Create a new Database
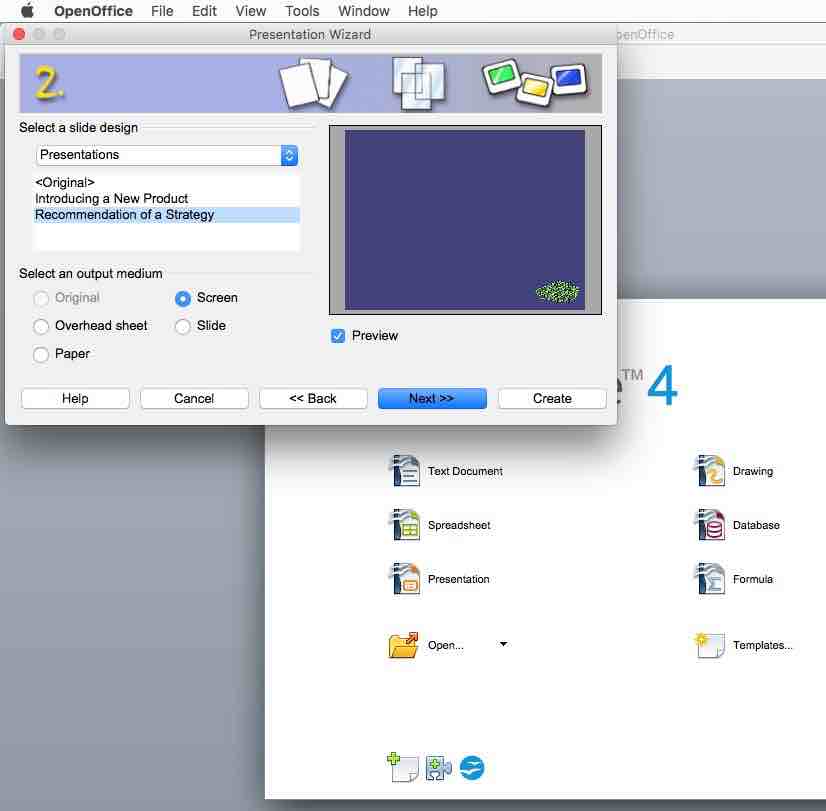Image resolution: width=826 pixels, height=811 pixels. coord(710,525)
